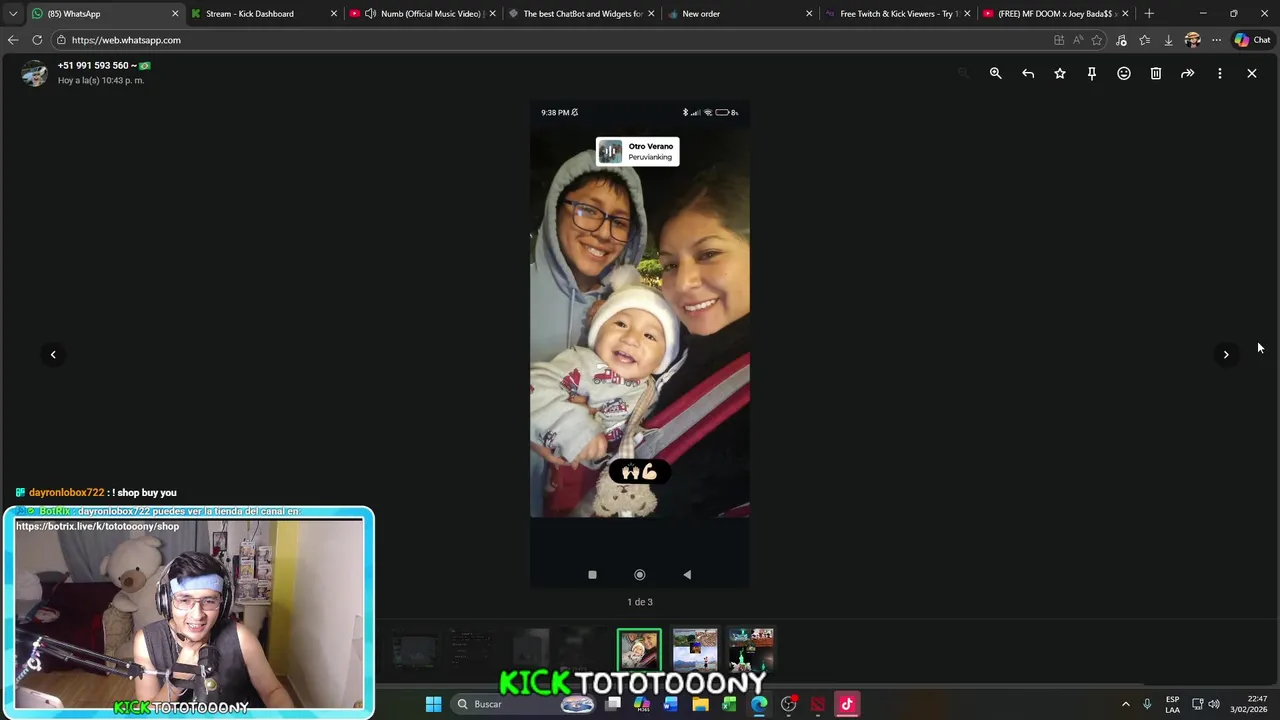This screenshot has height=720, width=1280.
Task: Open Excel from the taskbar
Action: point(730,704)
